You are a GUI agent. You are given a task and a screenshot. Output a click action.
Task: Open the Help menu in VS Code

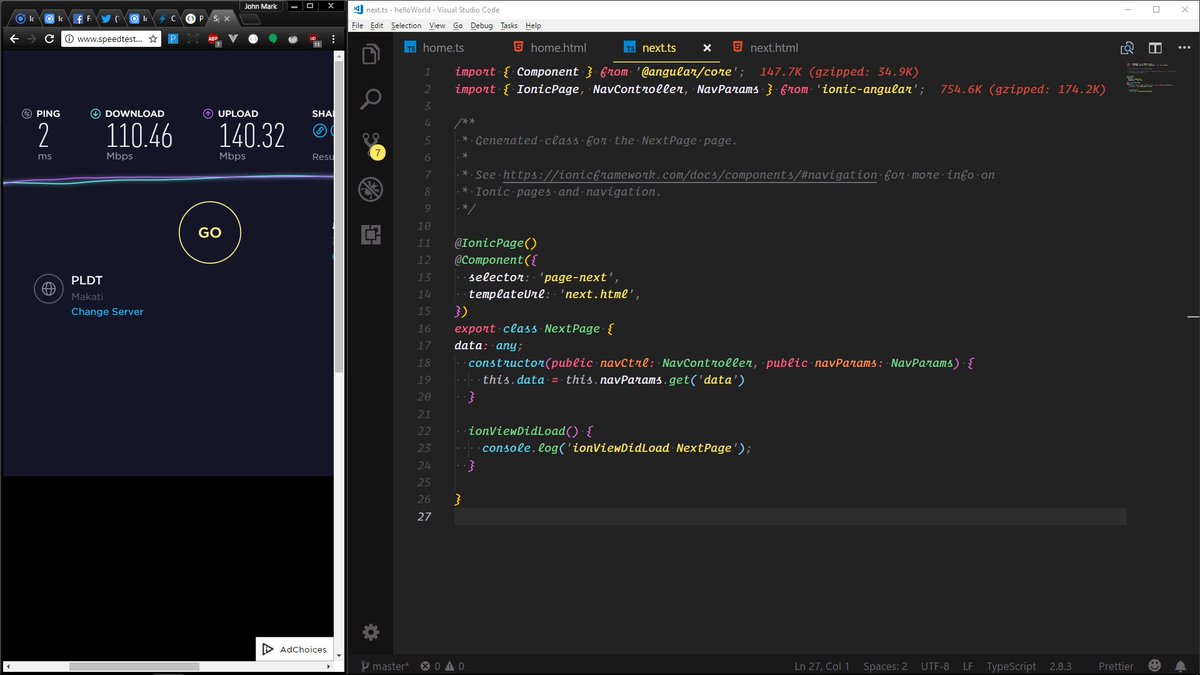click(533, 25)
